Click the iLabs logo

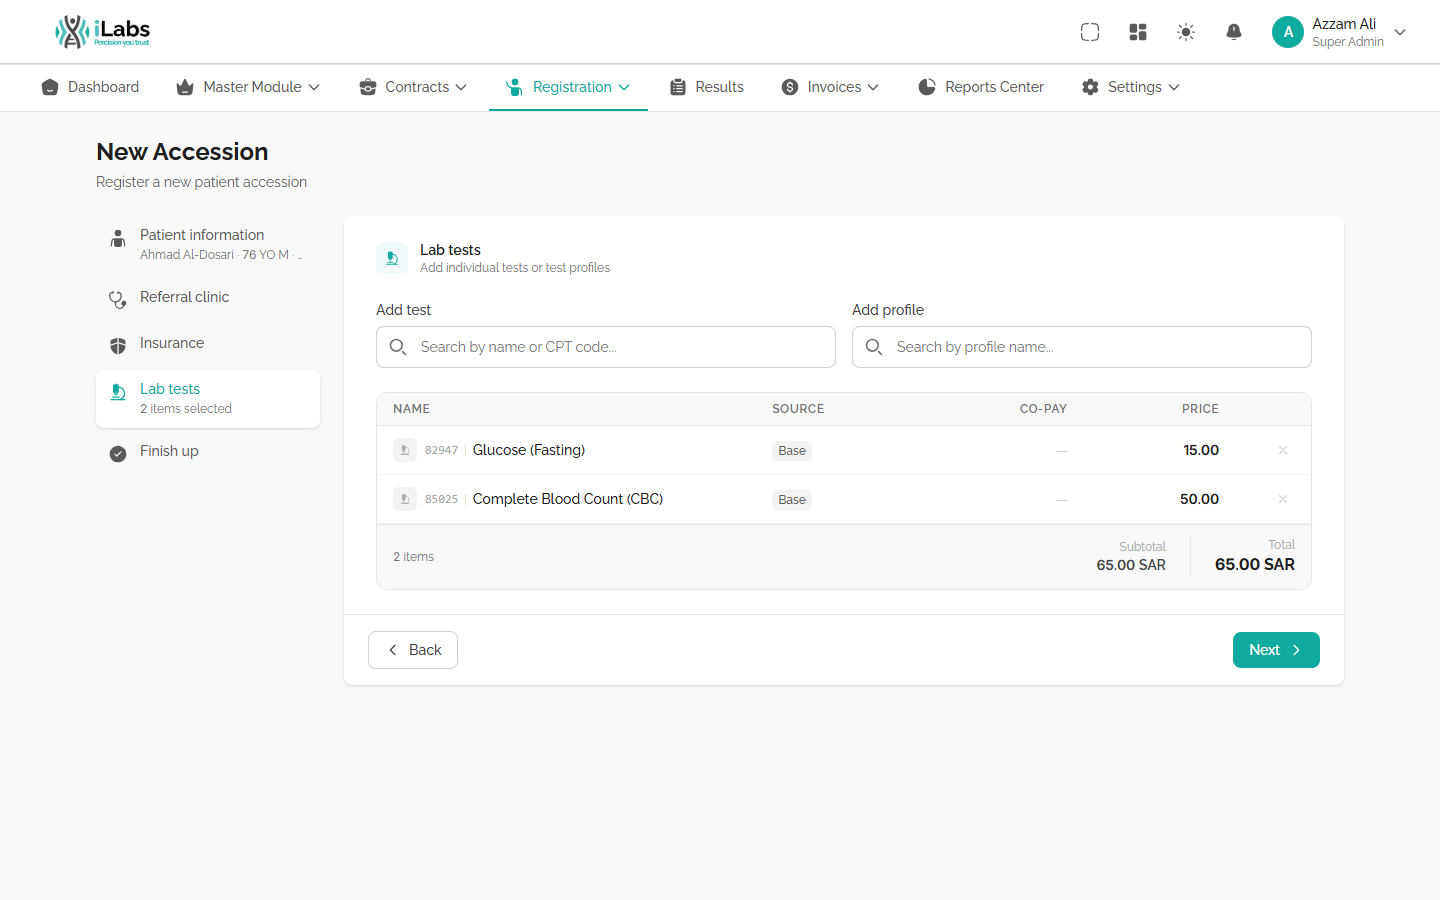pos(102,32)
